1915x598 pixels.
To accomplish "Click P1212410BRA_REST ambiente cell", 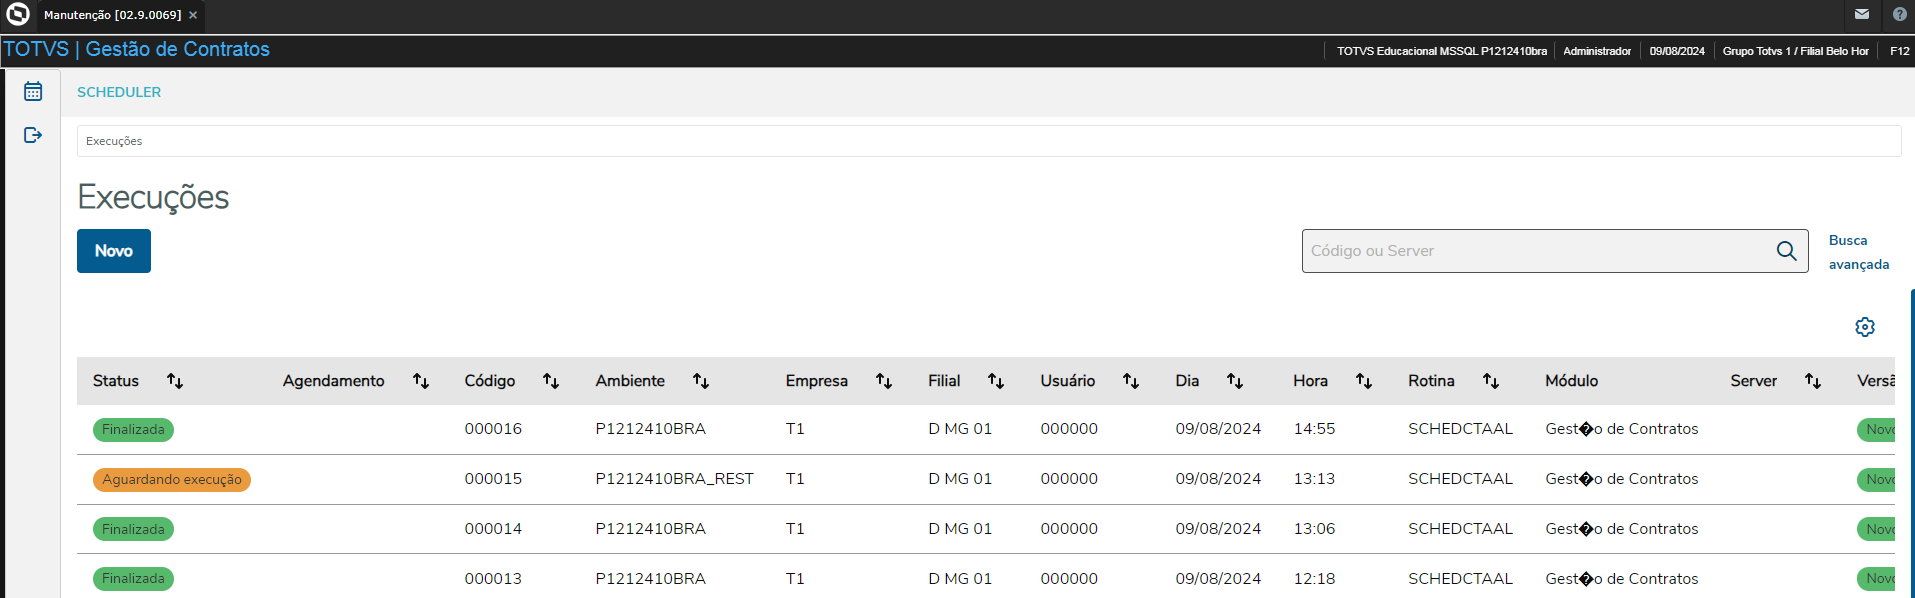I will pos(674,479).
